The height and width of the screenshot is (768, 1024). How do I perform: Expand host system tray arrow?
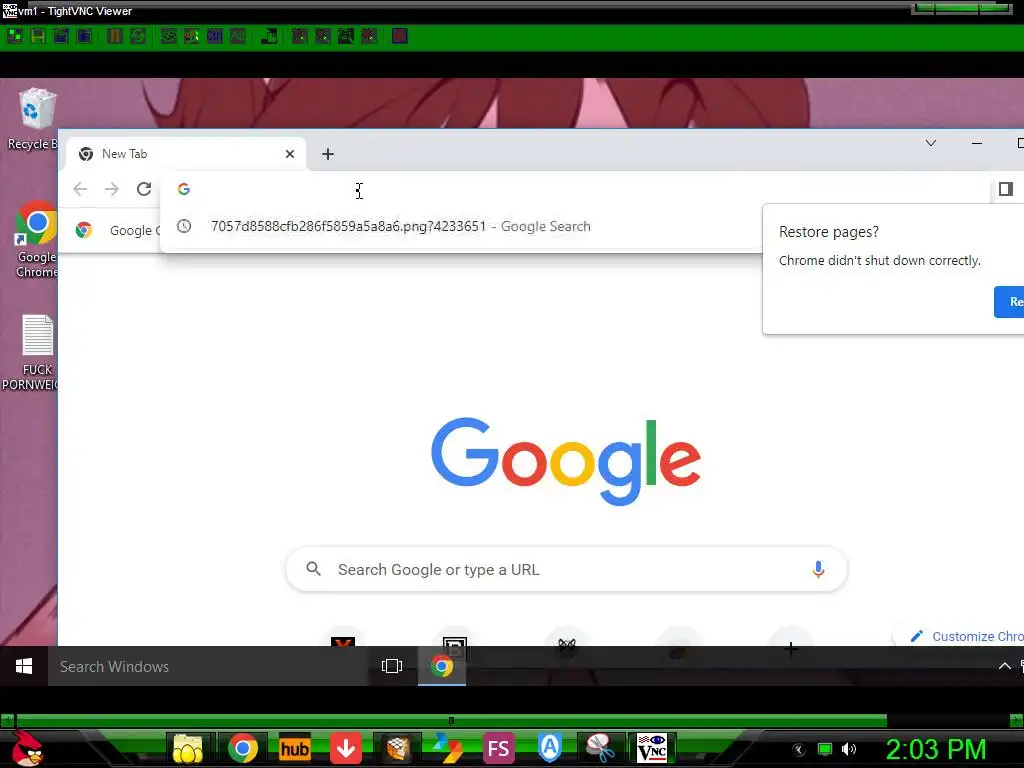click(x=798, y=750)
